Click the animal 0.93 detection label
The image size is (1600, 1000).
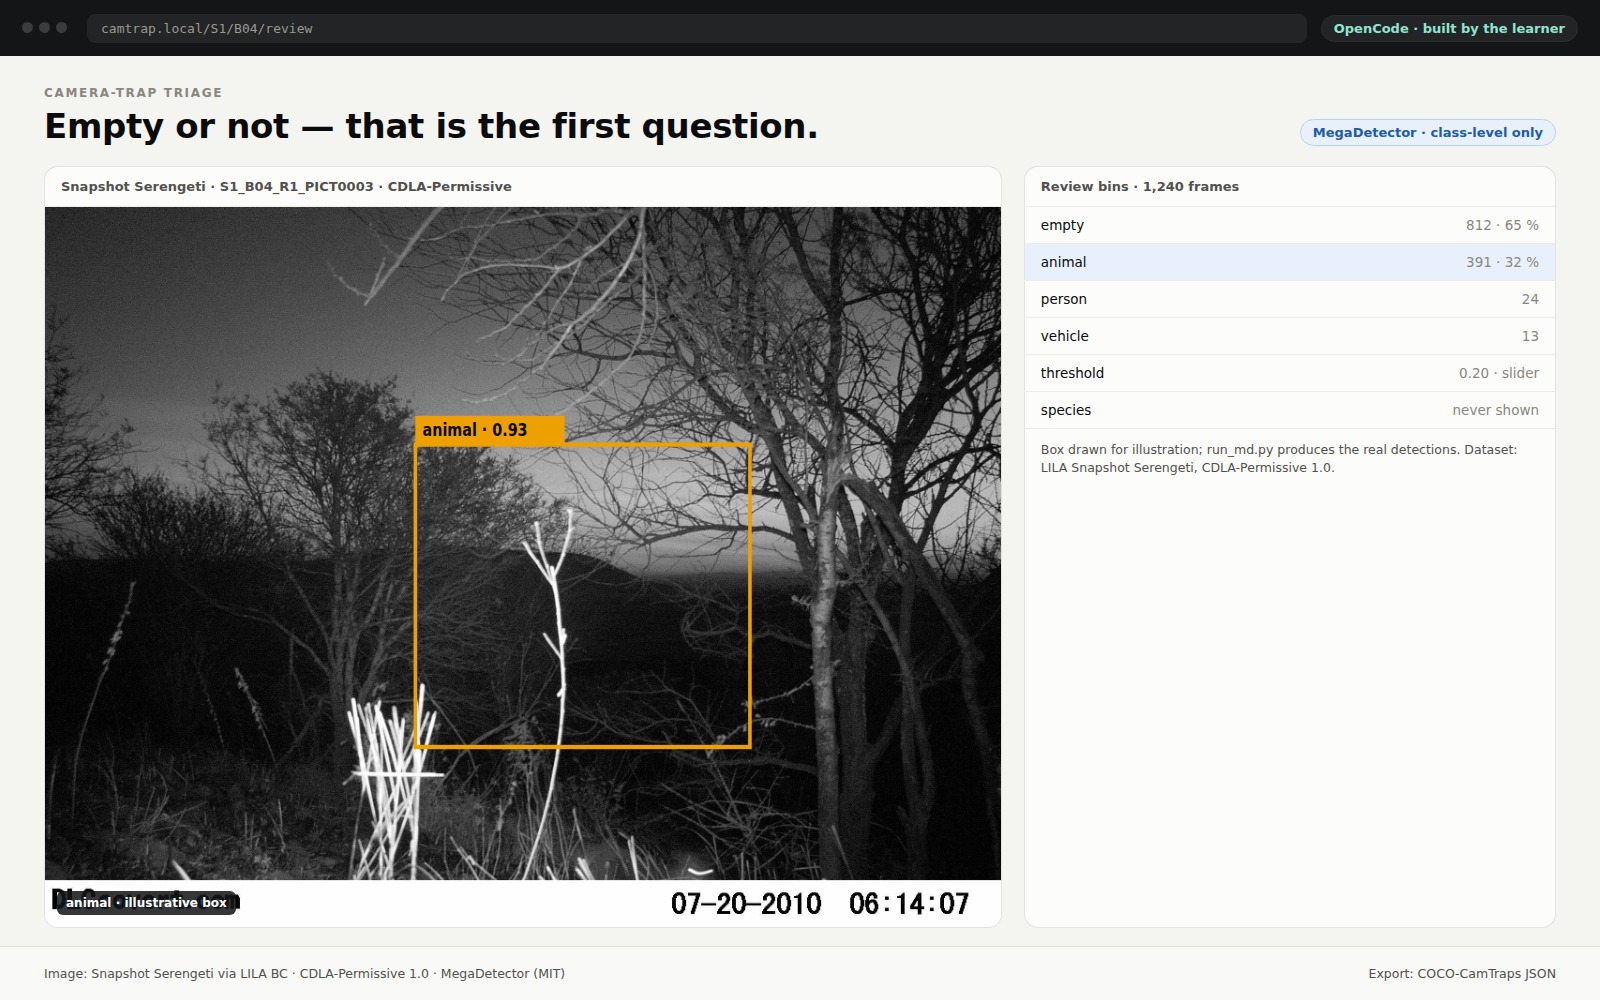click(490, 430)
